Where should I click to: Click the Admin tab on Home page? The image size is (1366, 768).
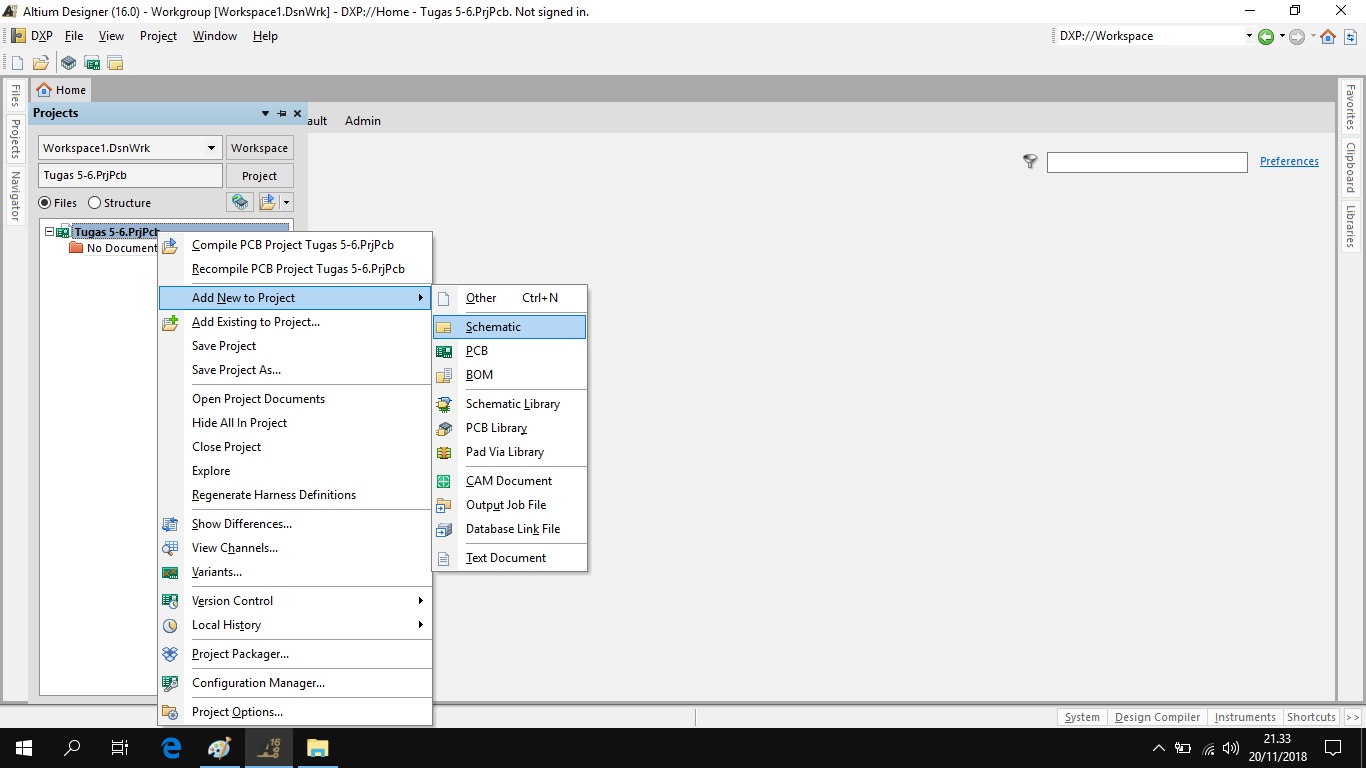point(363,121)
